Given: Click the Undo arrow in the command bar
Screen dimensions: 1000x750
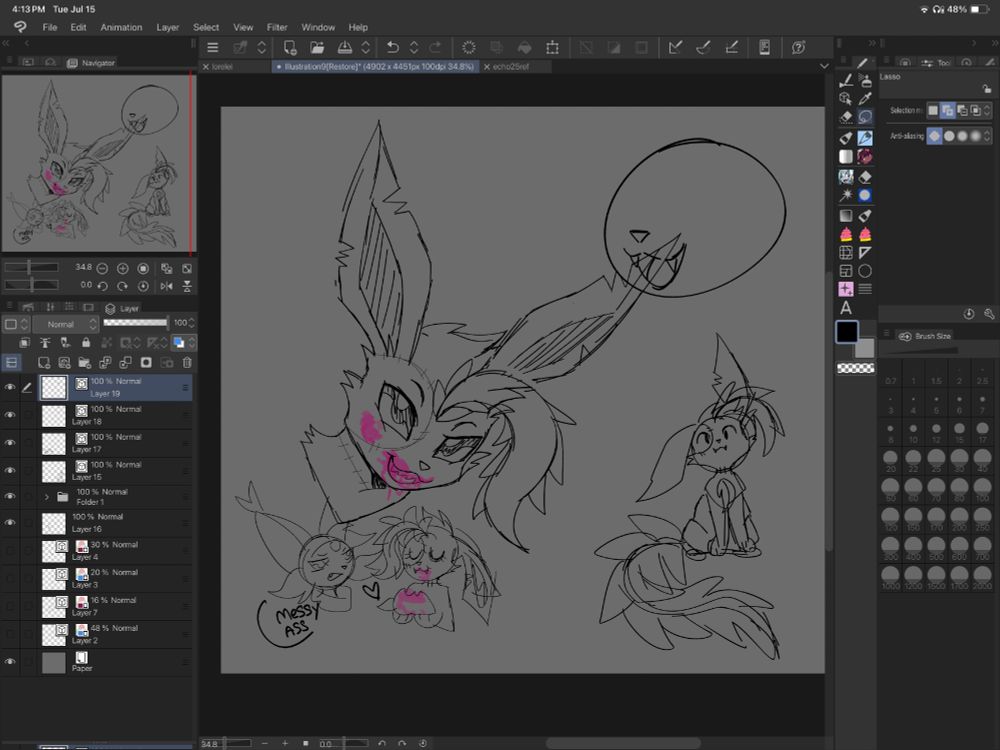Looking at the screenshot, I should point(393,48).
